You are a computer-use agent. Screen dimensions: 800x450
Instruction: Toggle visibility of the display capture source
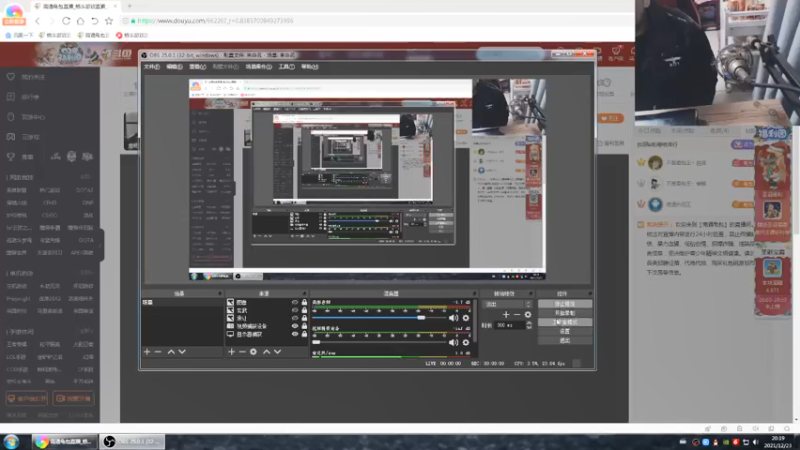pos(295,334)
